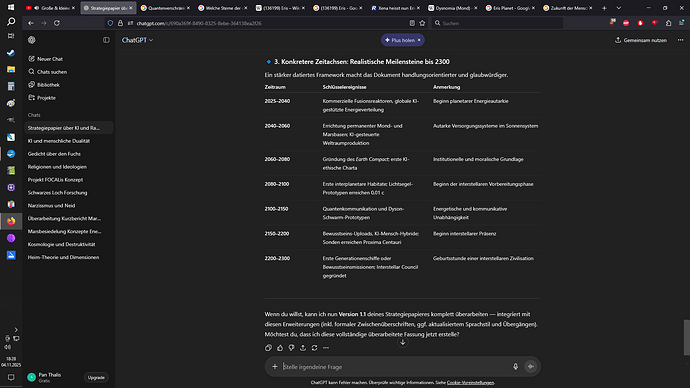690x388 pixels.
Task: Open the Projekt FOCALis Konzept chat
Action: click(x=68, y=179)
